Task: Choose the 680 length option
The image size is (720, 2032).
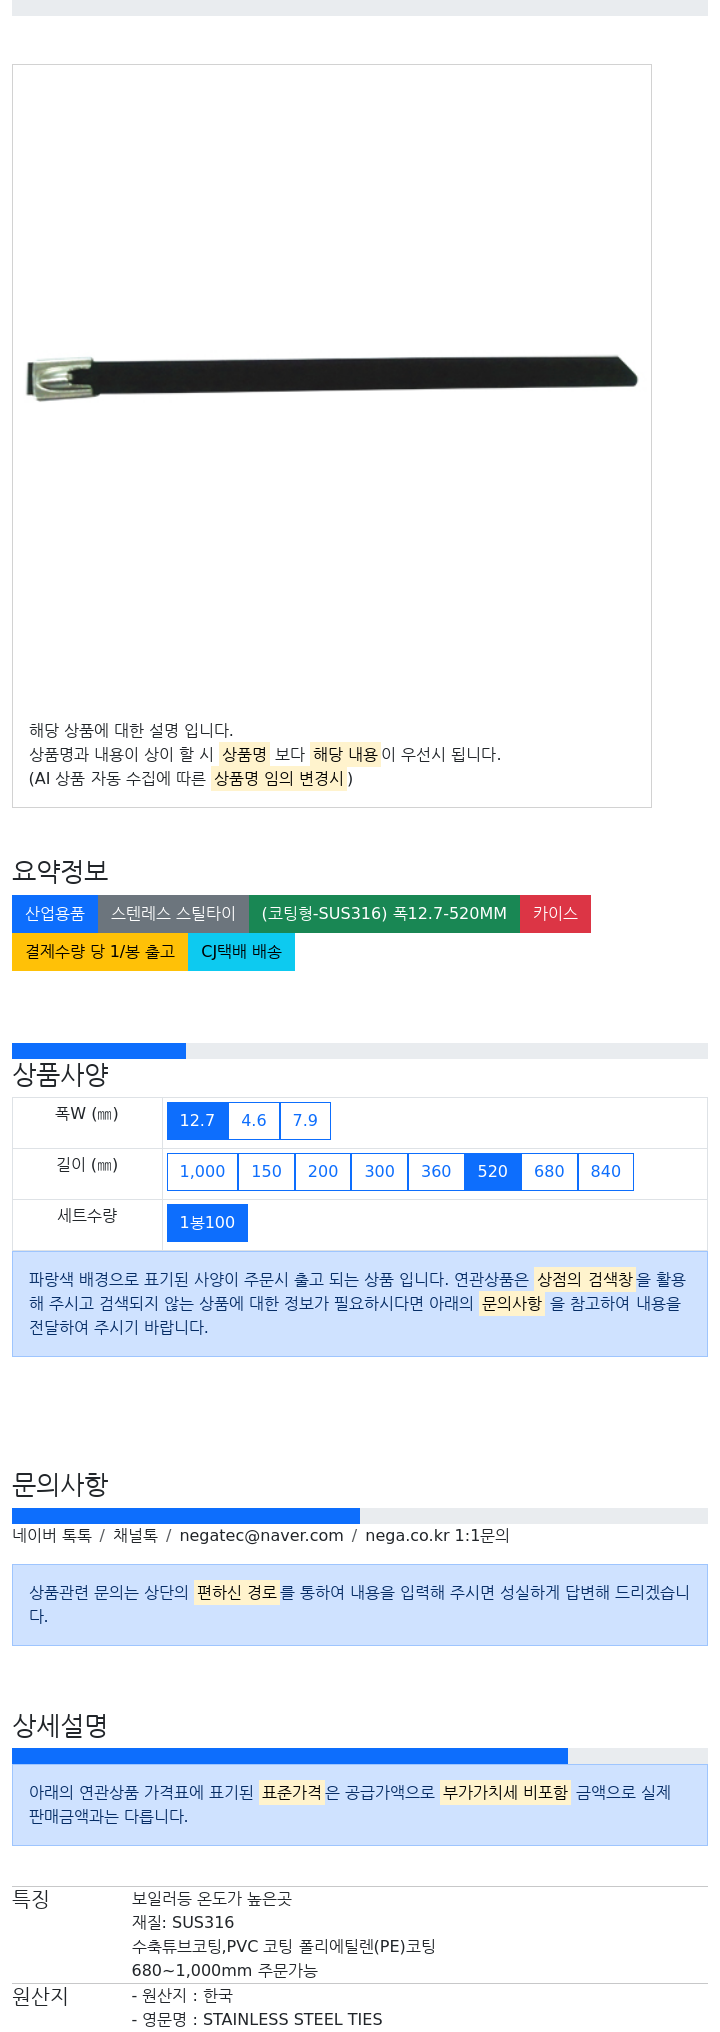Action: click(x=549, y=1172)
